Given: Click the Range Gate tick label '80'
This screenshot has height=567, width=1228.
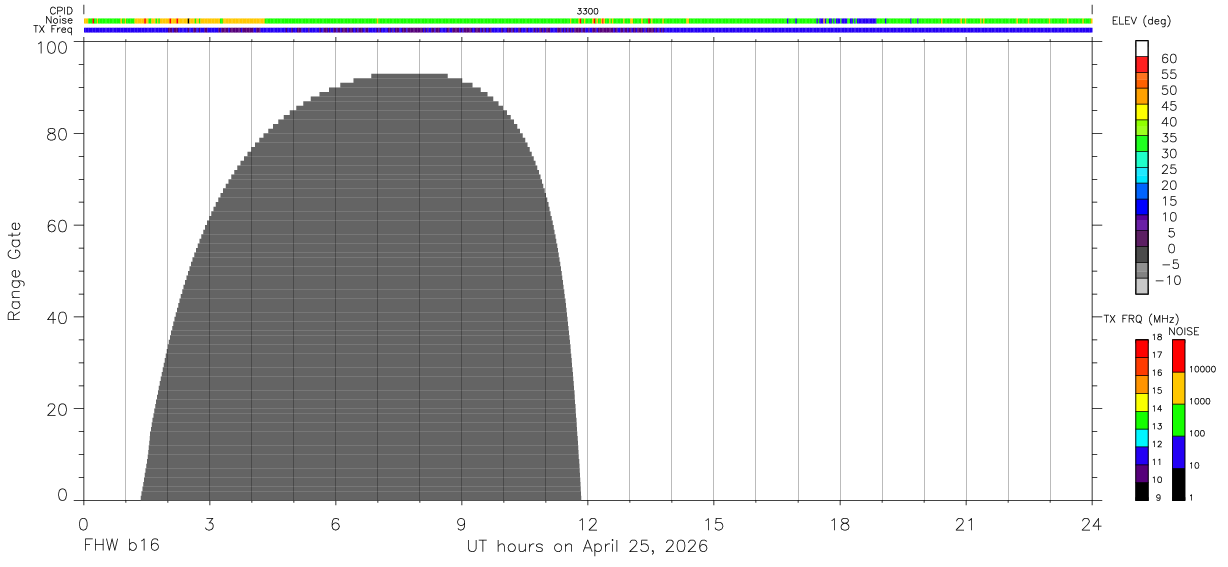Looking at the screenshot, I should tap(57, 134).
